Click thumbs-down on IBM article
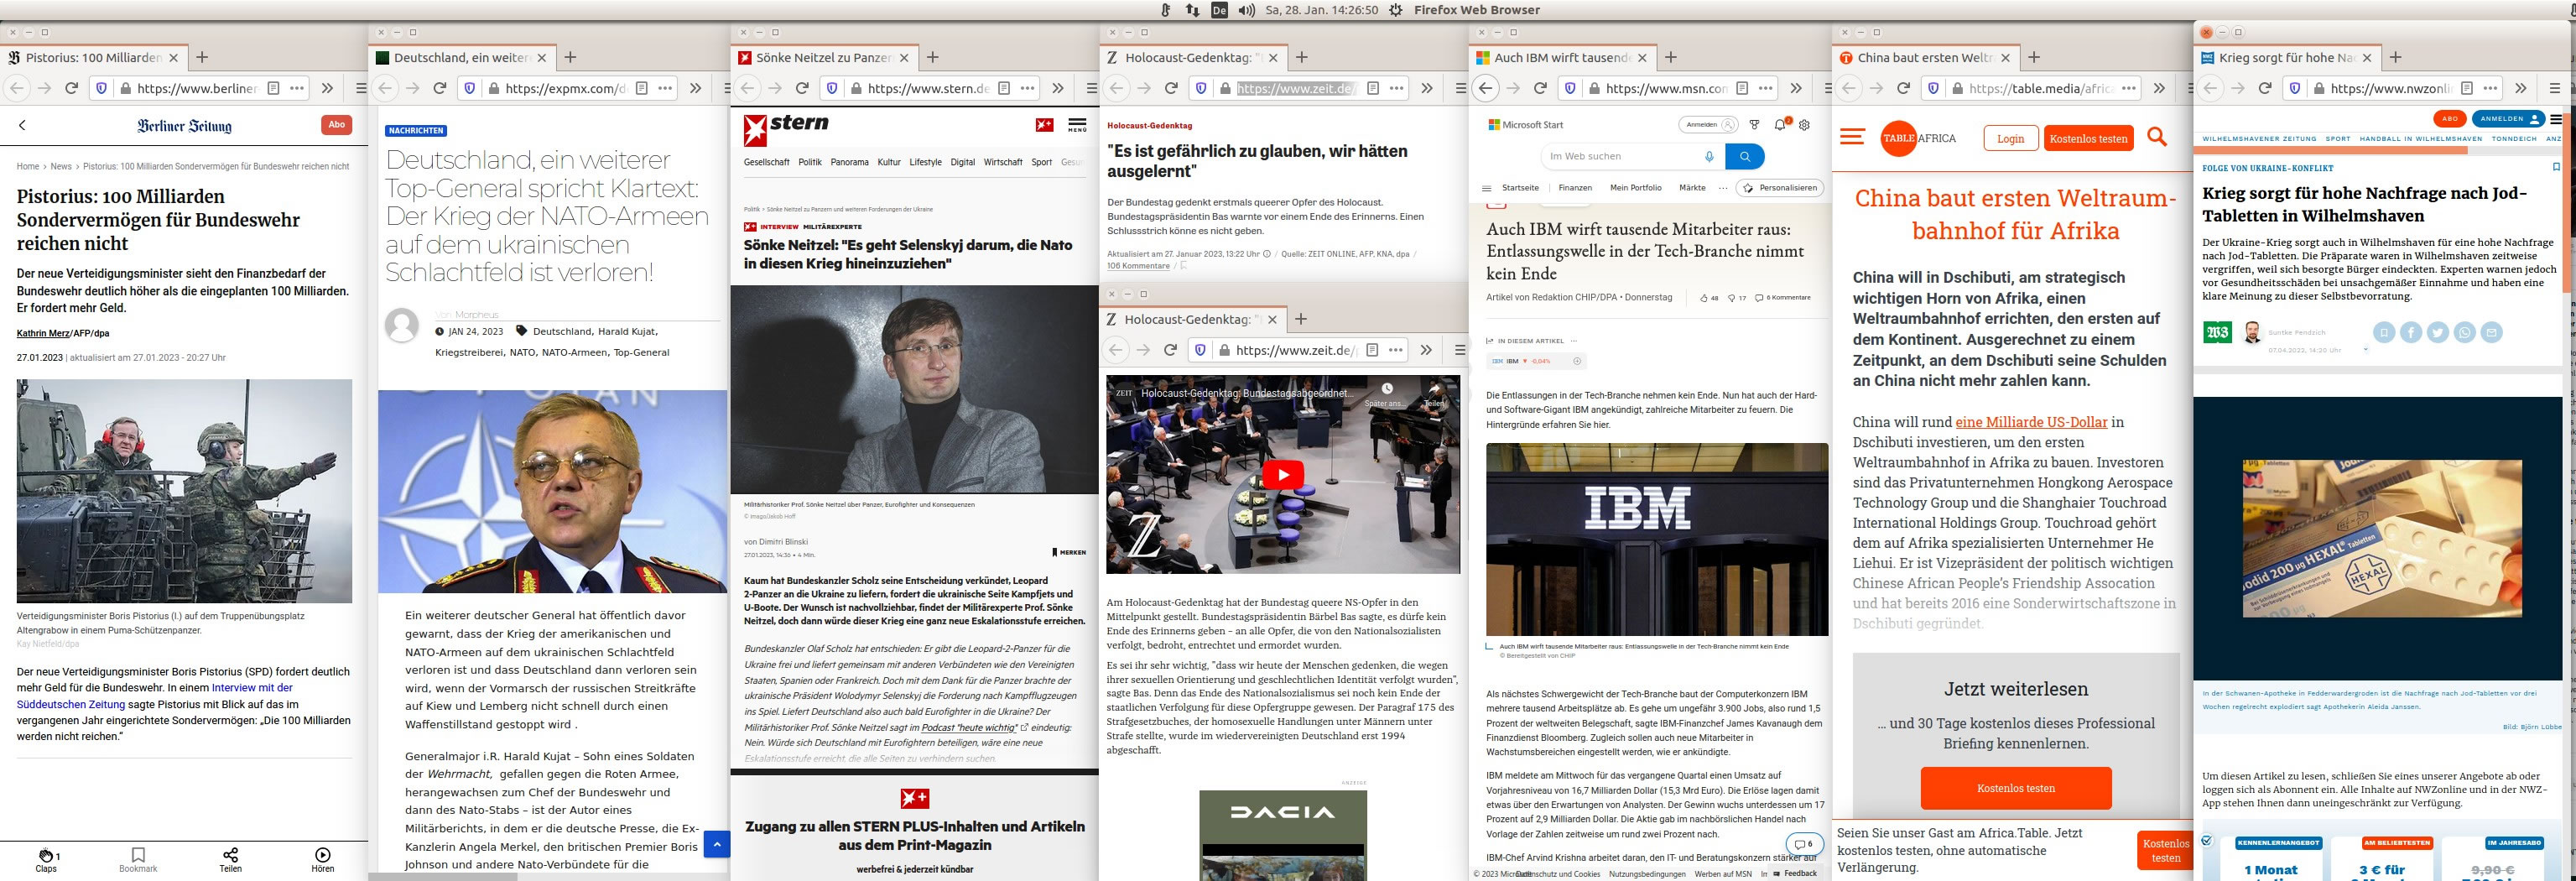This screenshot has width=2576, height=881. coord(1731,298)
